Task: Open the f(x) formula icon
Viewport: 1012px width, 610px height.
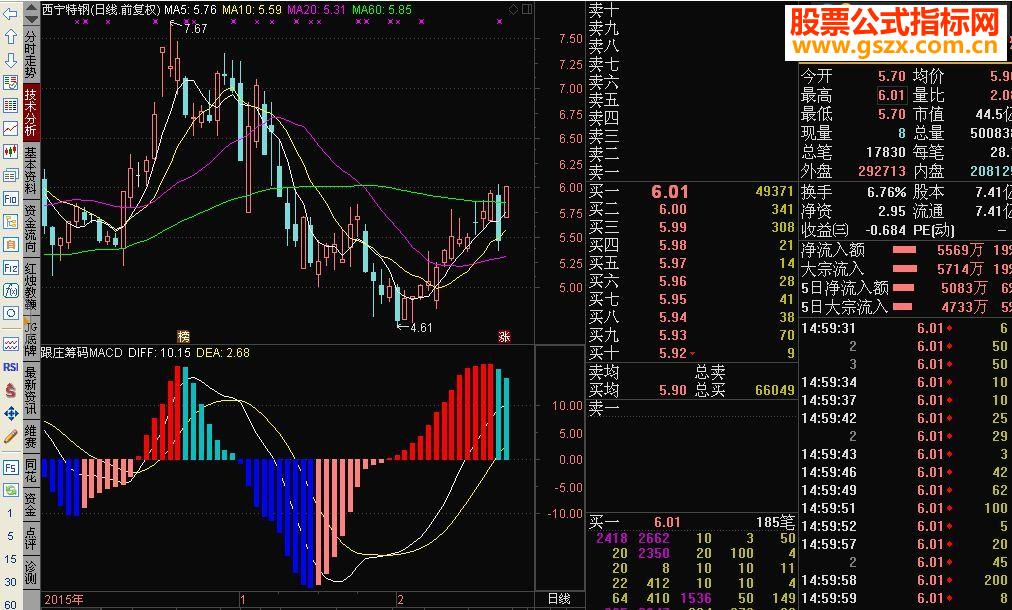Action: 10,291
